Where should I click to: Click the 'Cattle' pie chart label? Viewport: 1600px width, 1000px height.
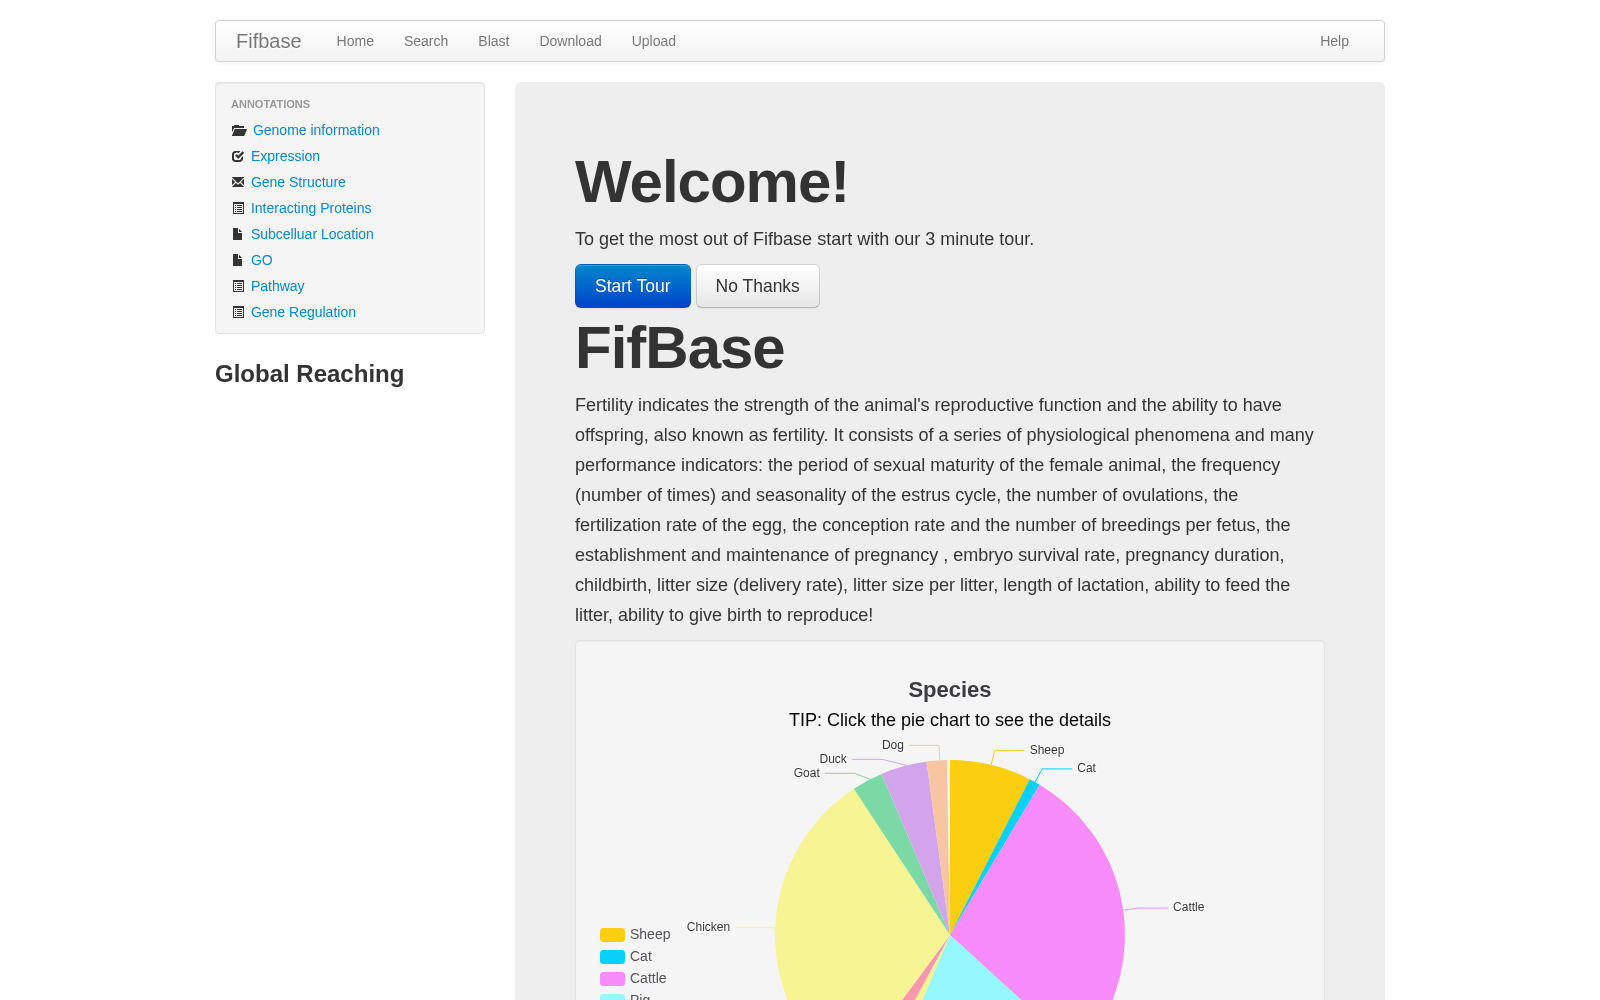(x=1188, y=907)
